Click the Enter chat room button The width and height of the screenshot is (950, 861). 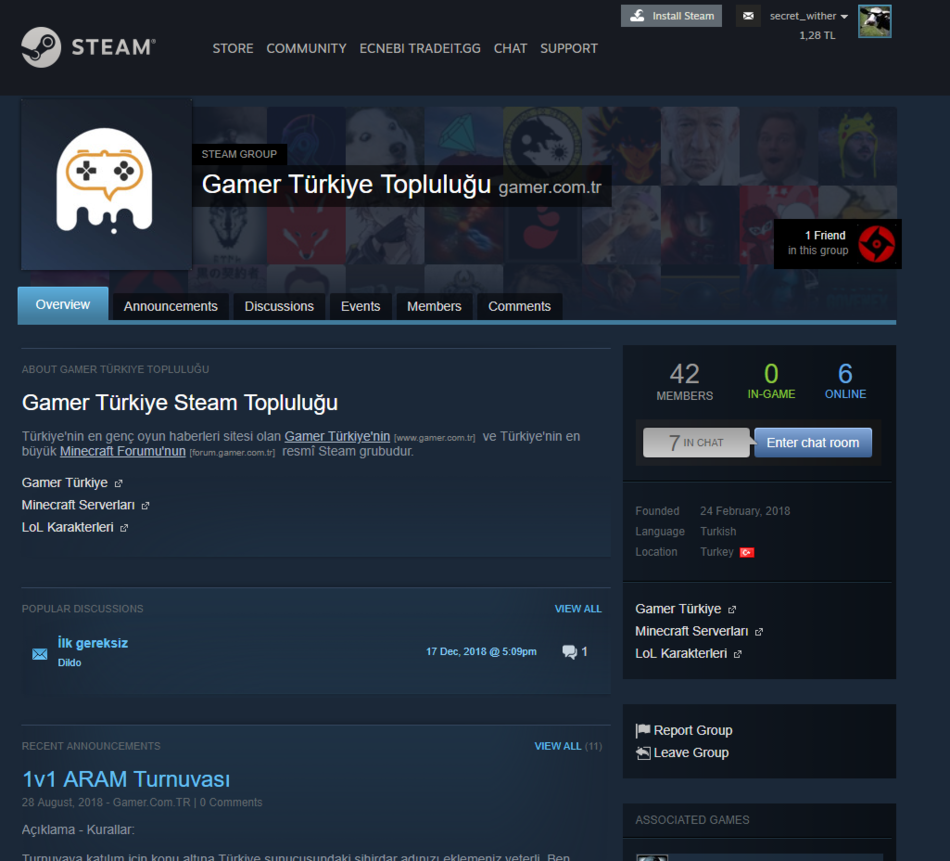click(813, 443)
